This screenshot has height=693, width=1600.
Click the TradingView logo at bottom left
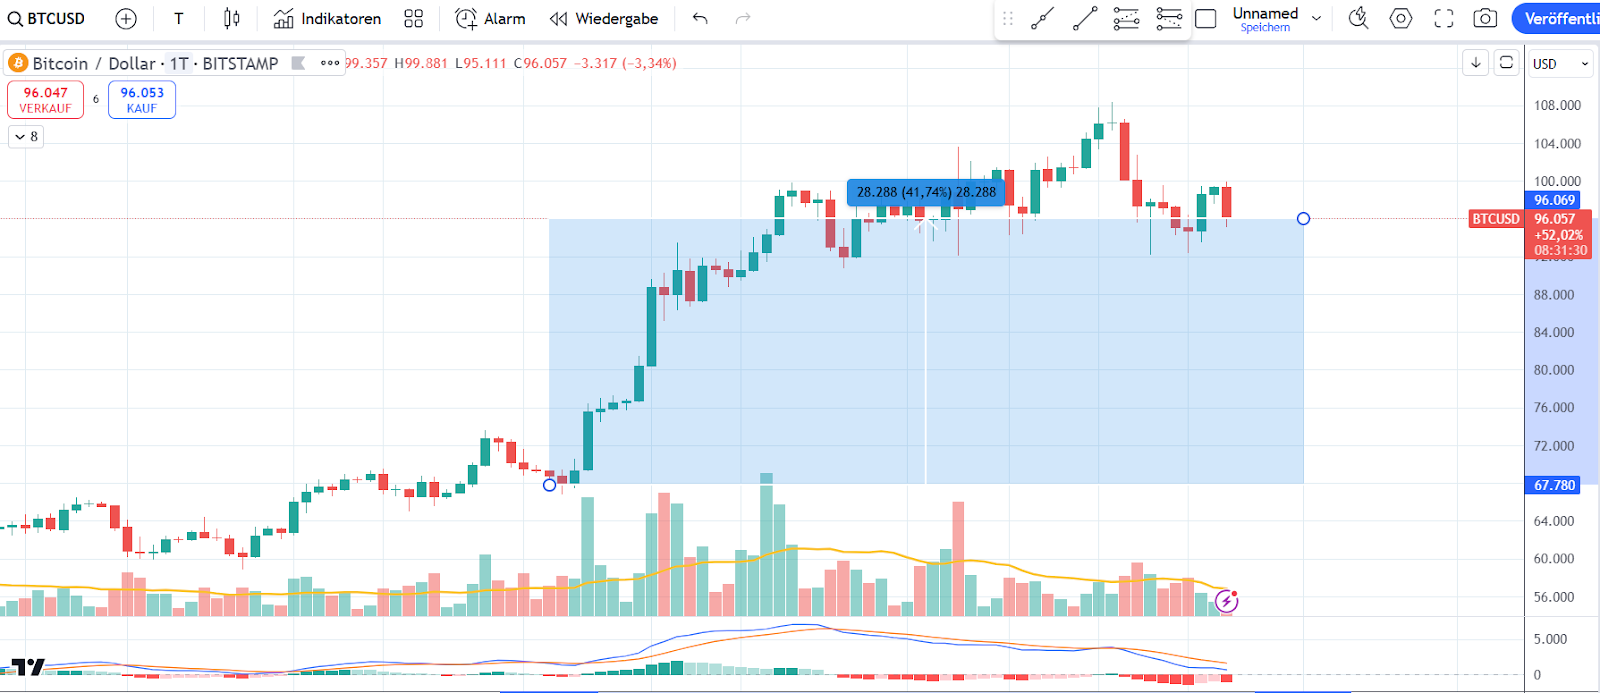pyautogui.click(x=27, y=666)
